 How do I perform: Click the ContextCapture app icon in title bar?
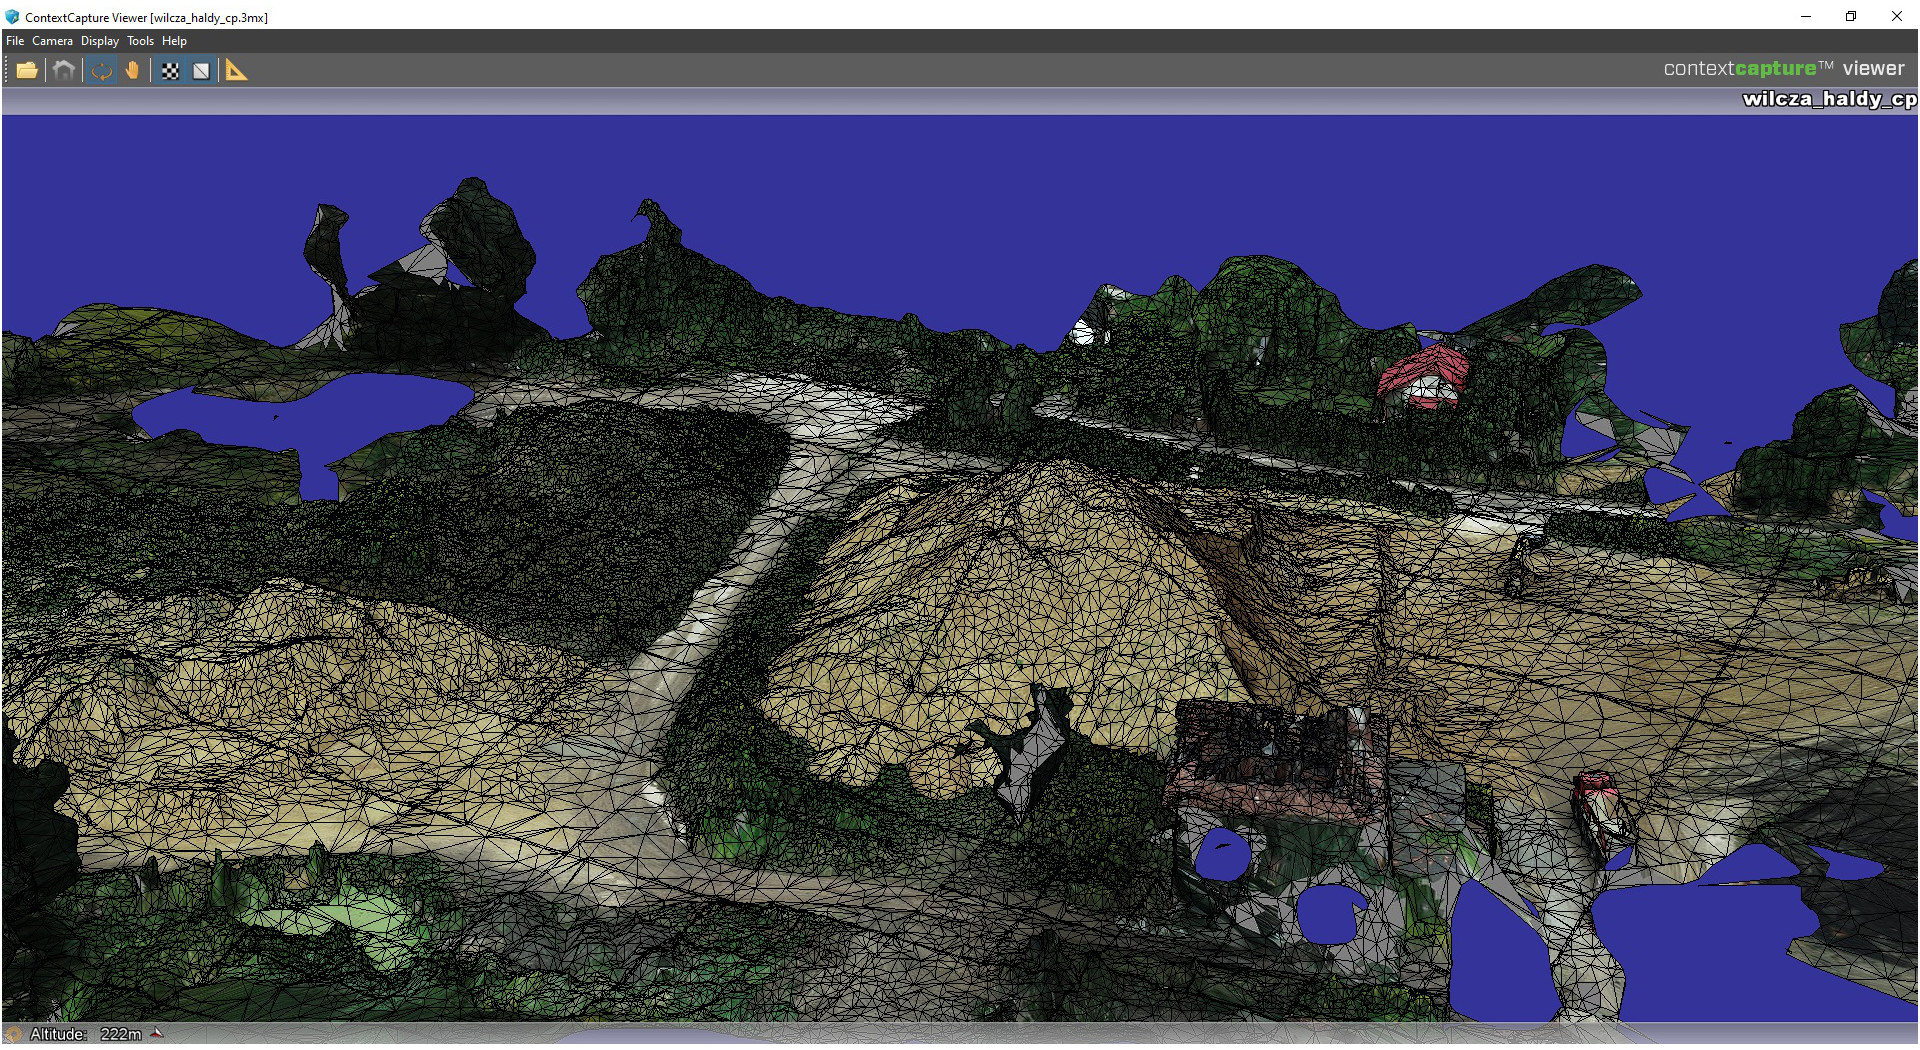(12, 17)
